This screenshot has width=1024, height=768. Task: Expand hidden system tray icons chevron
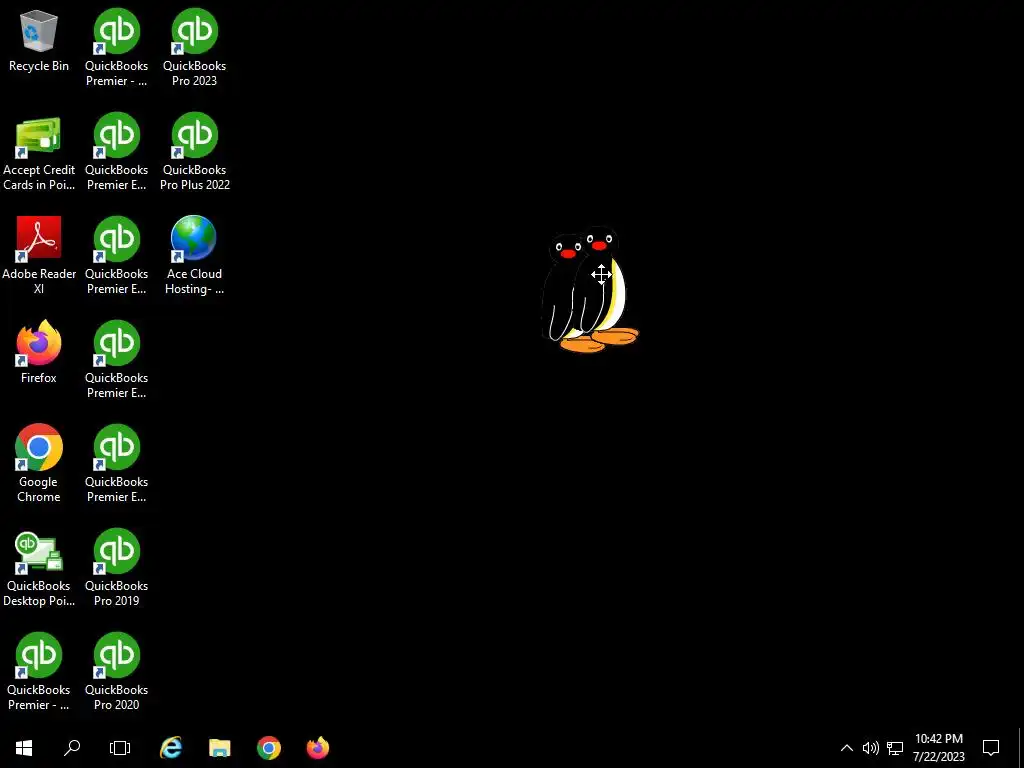click(x=846, y=748)
